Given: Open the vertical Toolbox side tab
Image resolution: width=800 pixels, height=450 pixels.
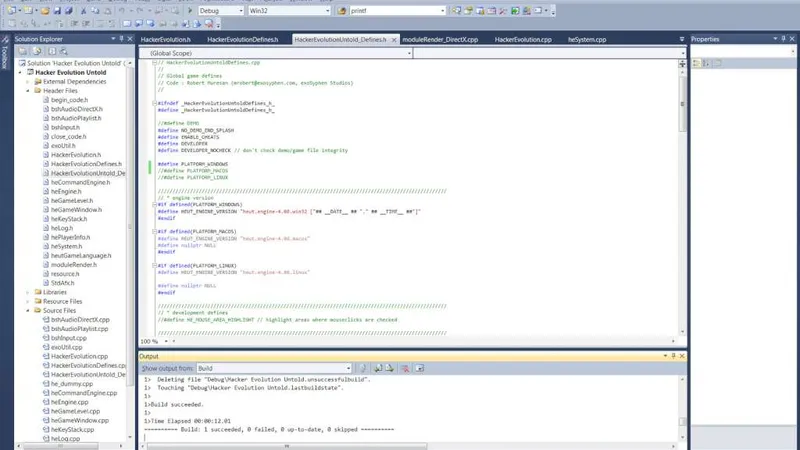Looking at the screenshot, I should click(x=5, y=53).
